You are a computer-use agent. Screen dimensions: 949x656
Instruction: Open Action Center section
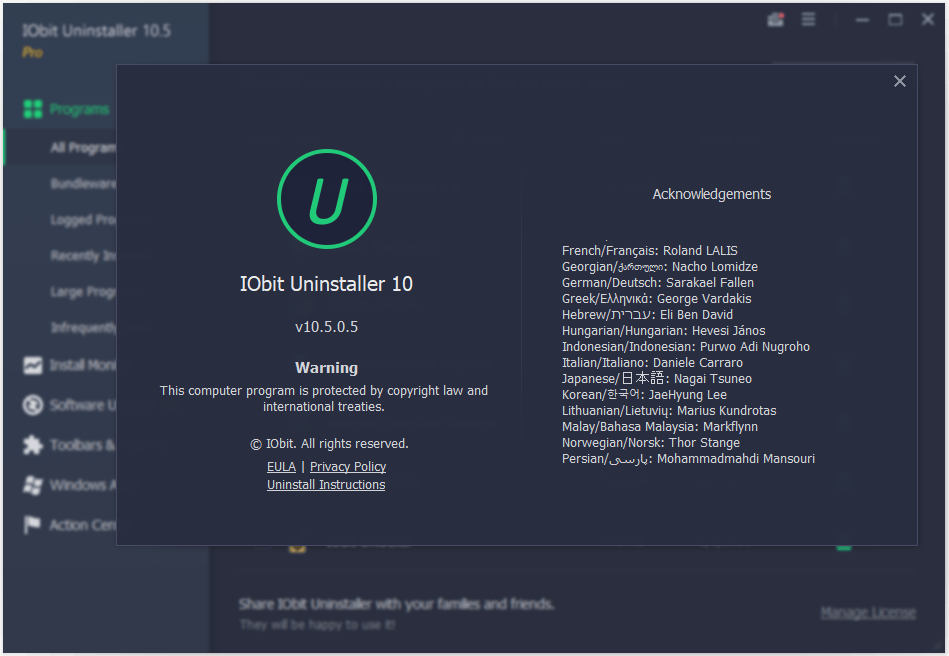tap(83, 525)
